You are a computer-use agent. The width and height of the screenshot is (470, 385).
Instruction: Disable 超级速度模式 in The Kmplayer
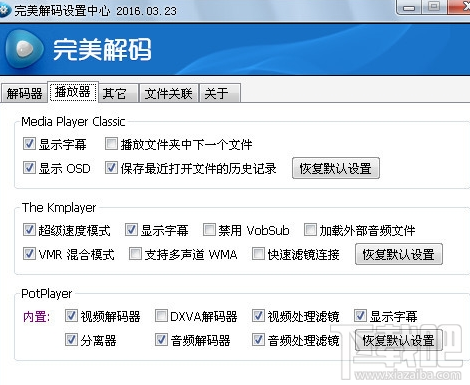tap(29, 230)
